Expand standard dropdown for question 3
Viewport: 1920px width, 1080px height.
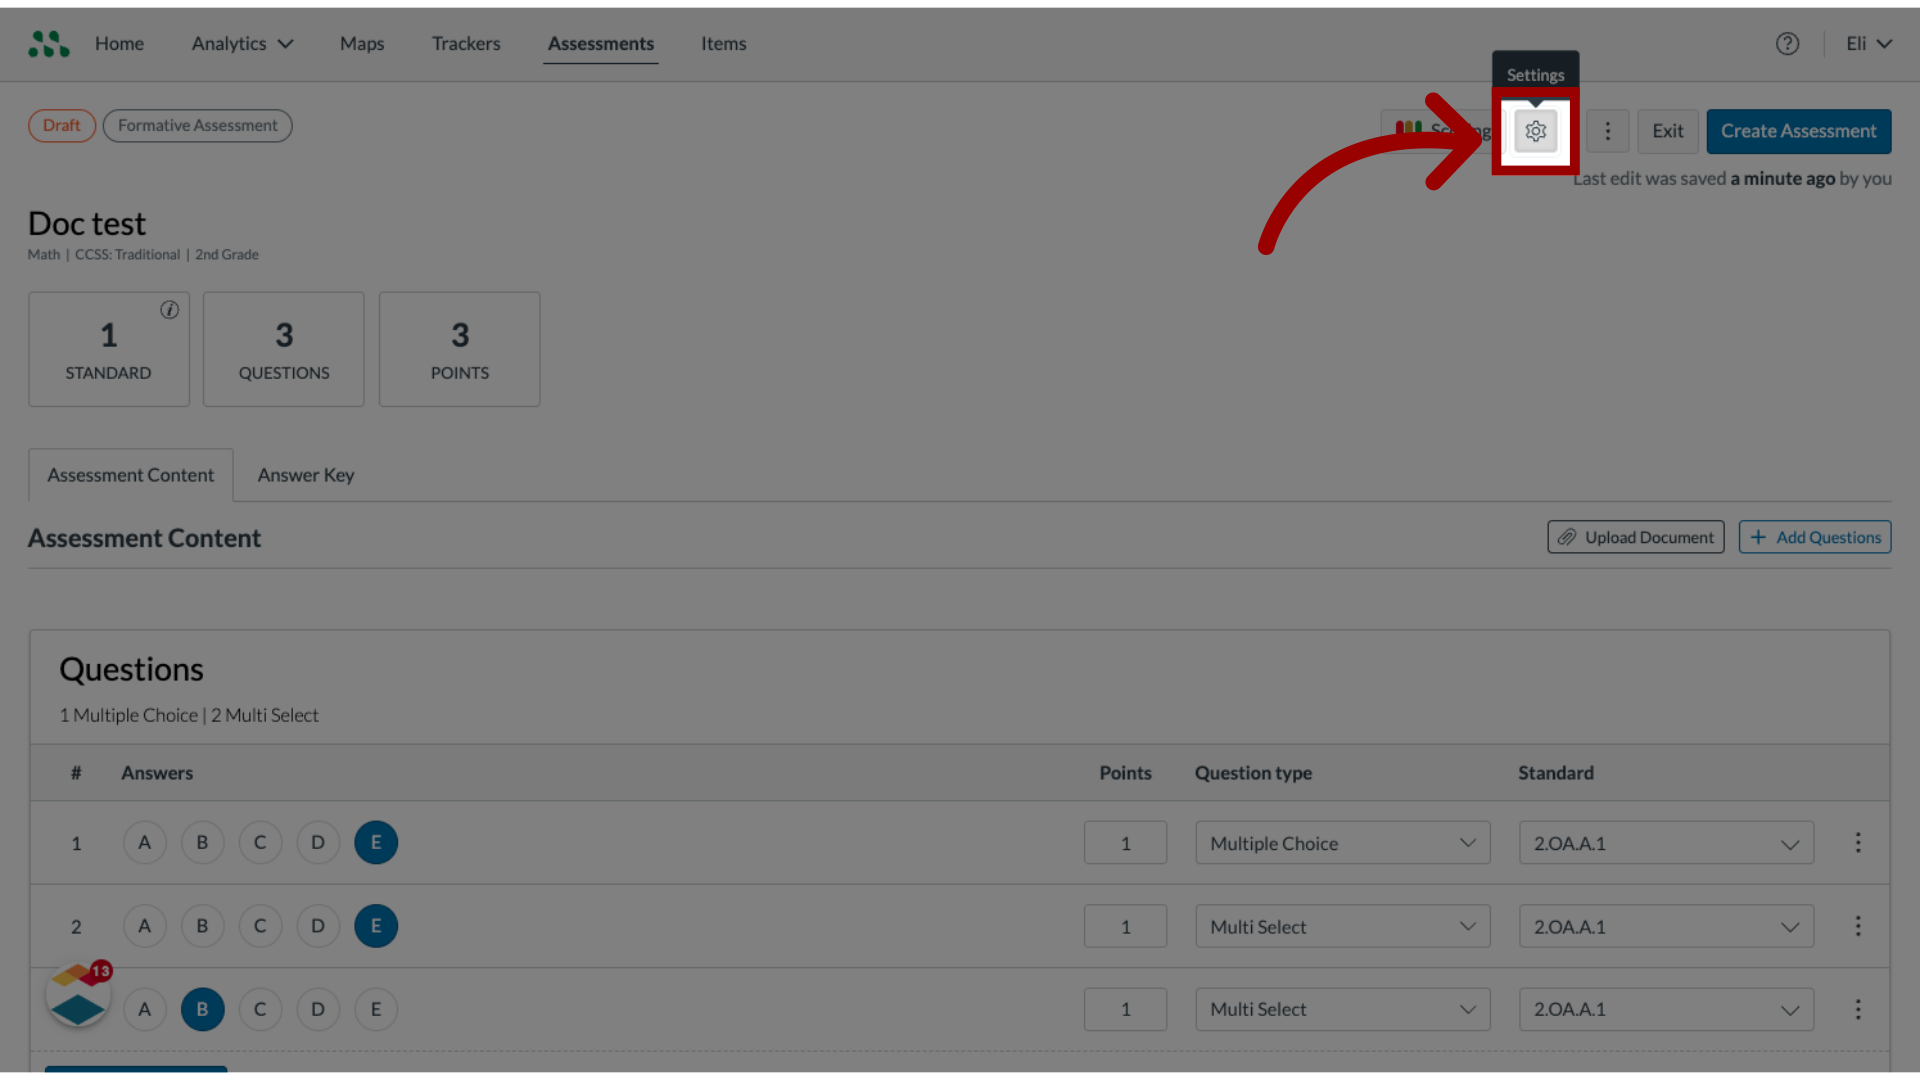[1789, 1009]
